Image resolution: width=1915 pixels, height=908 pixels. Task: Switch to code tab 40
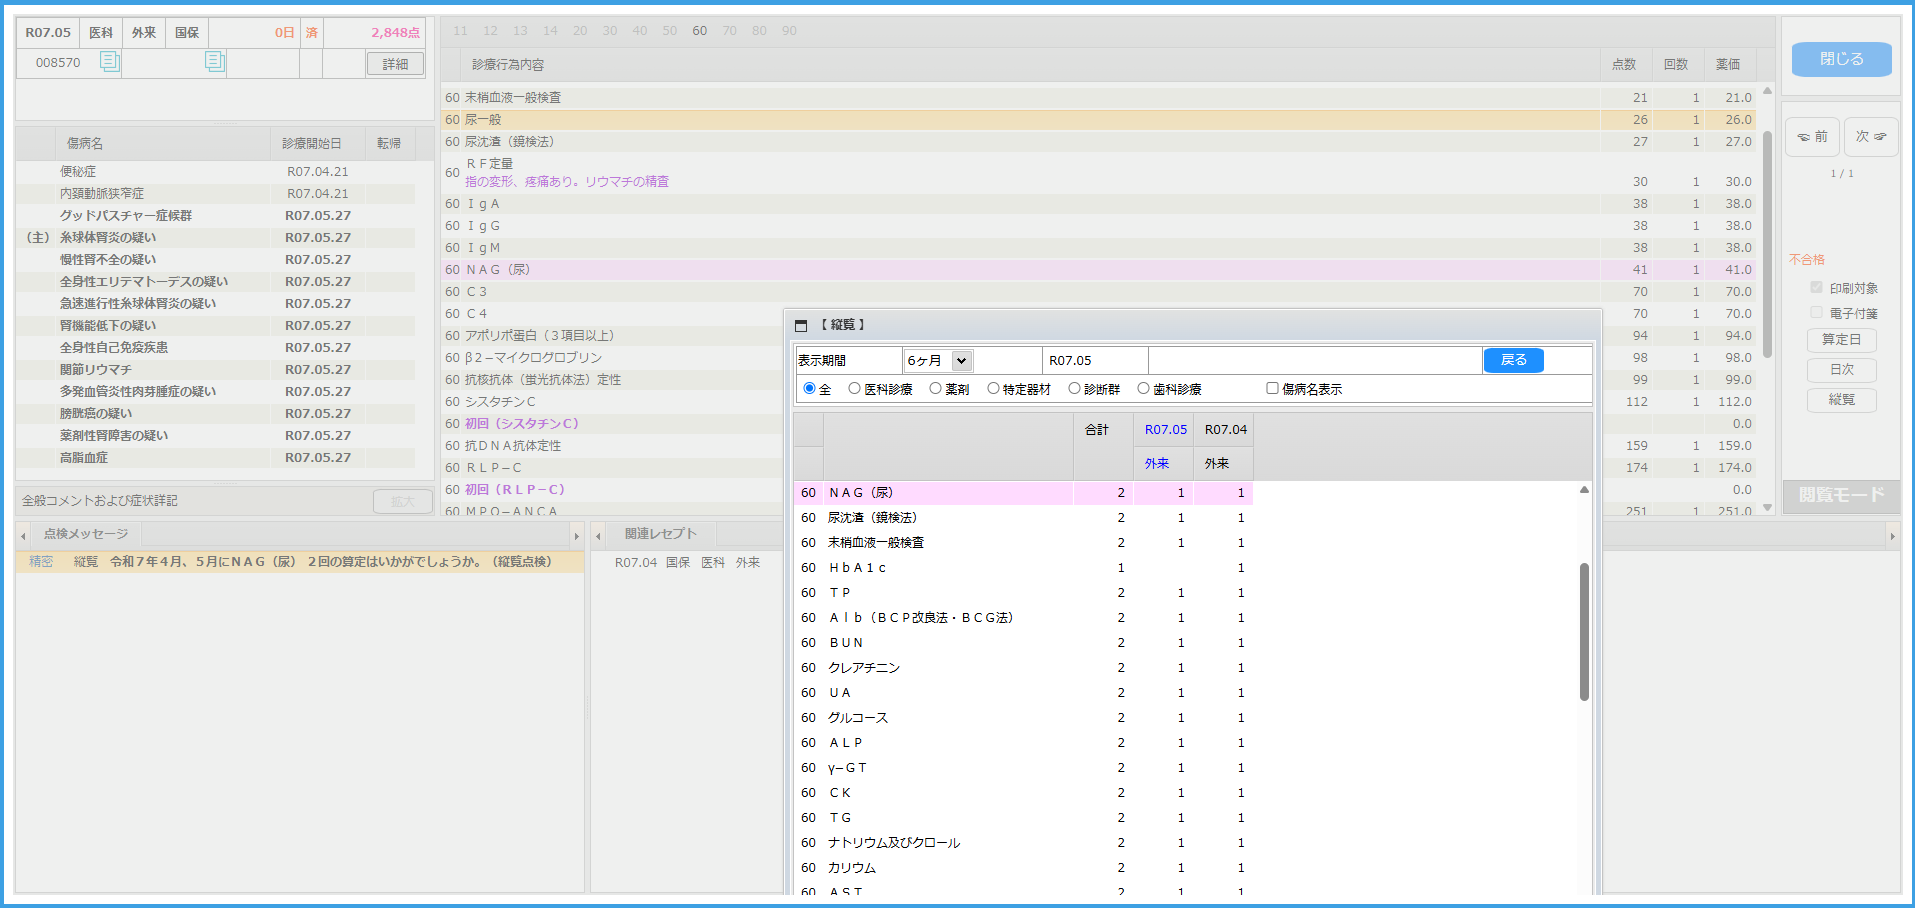640,31
